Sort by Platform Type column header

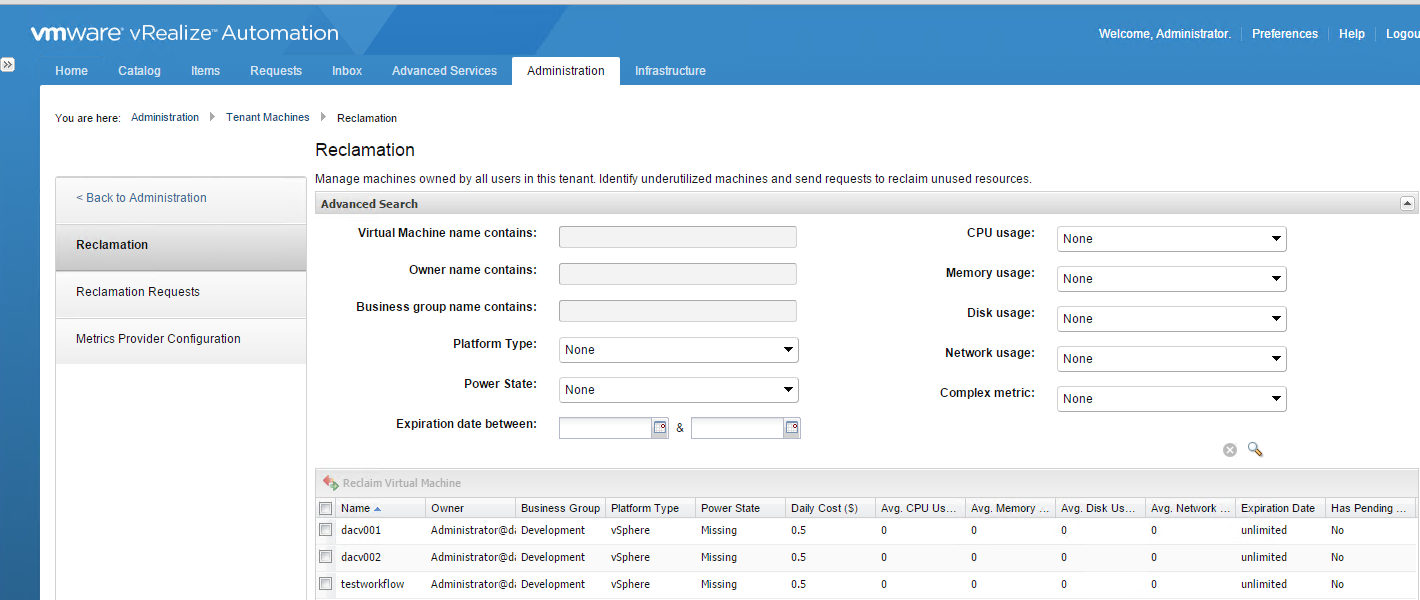[x=650, y=508]
